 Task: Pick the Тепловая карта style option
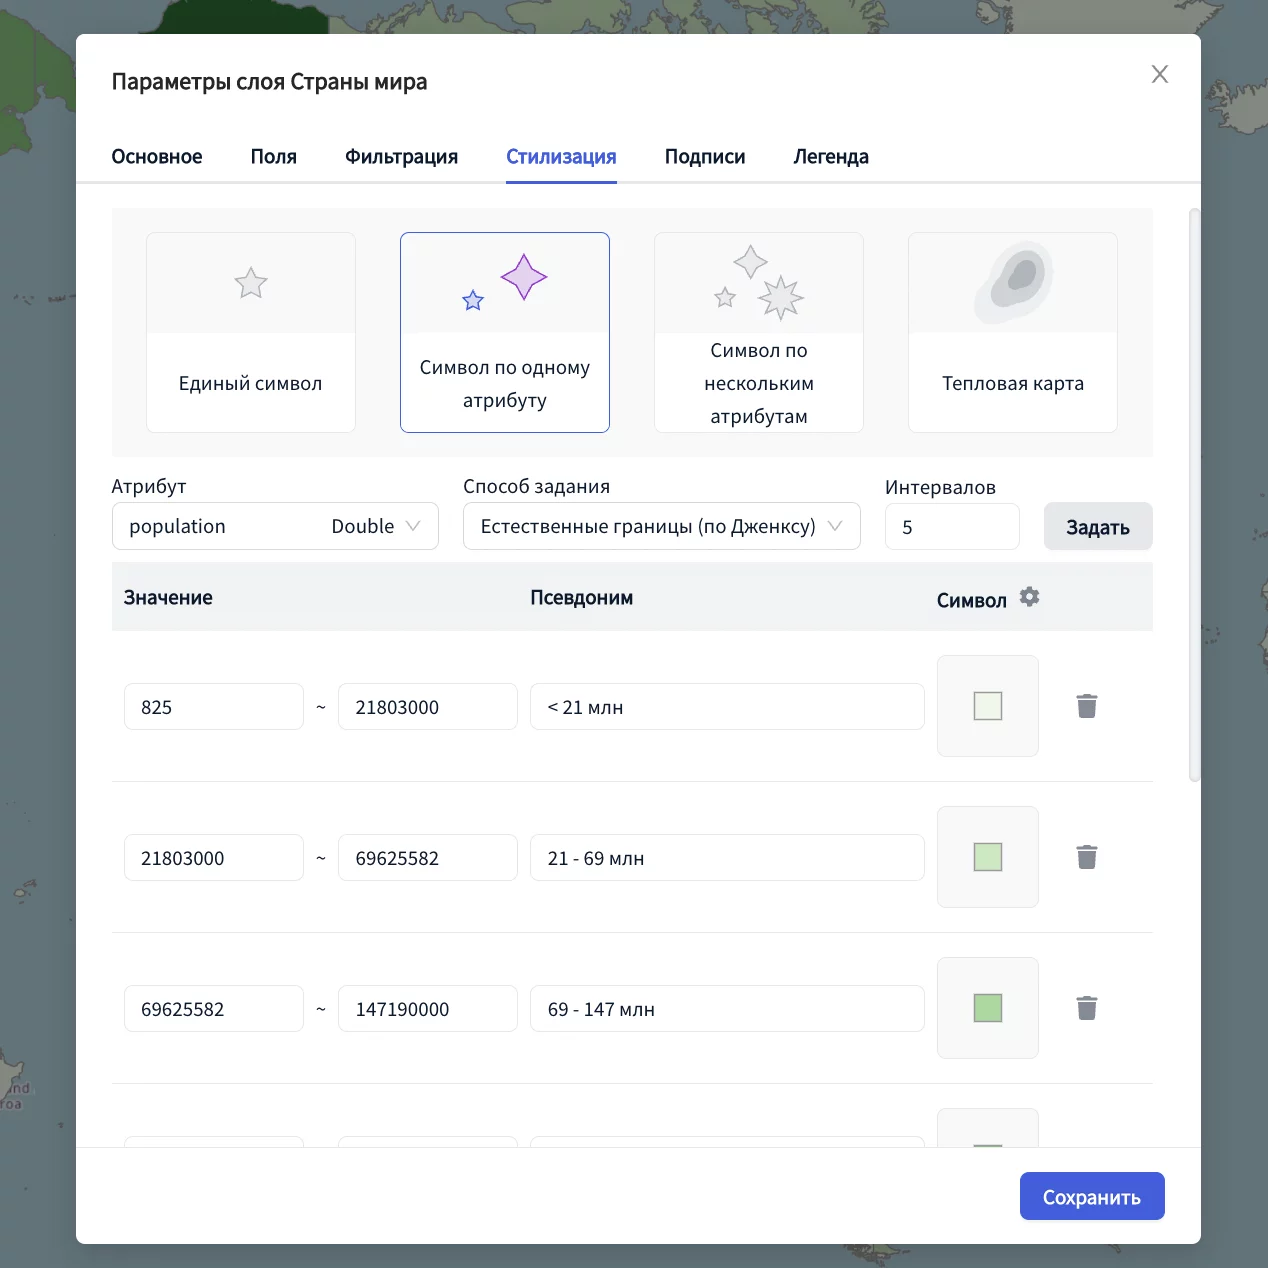point(1012,332)
